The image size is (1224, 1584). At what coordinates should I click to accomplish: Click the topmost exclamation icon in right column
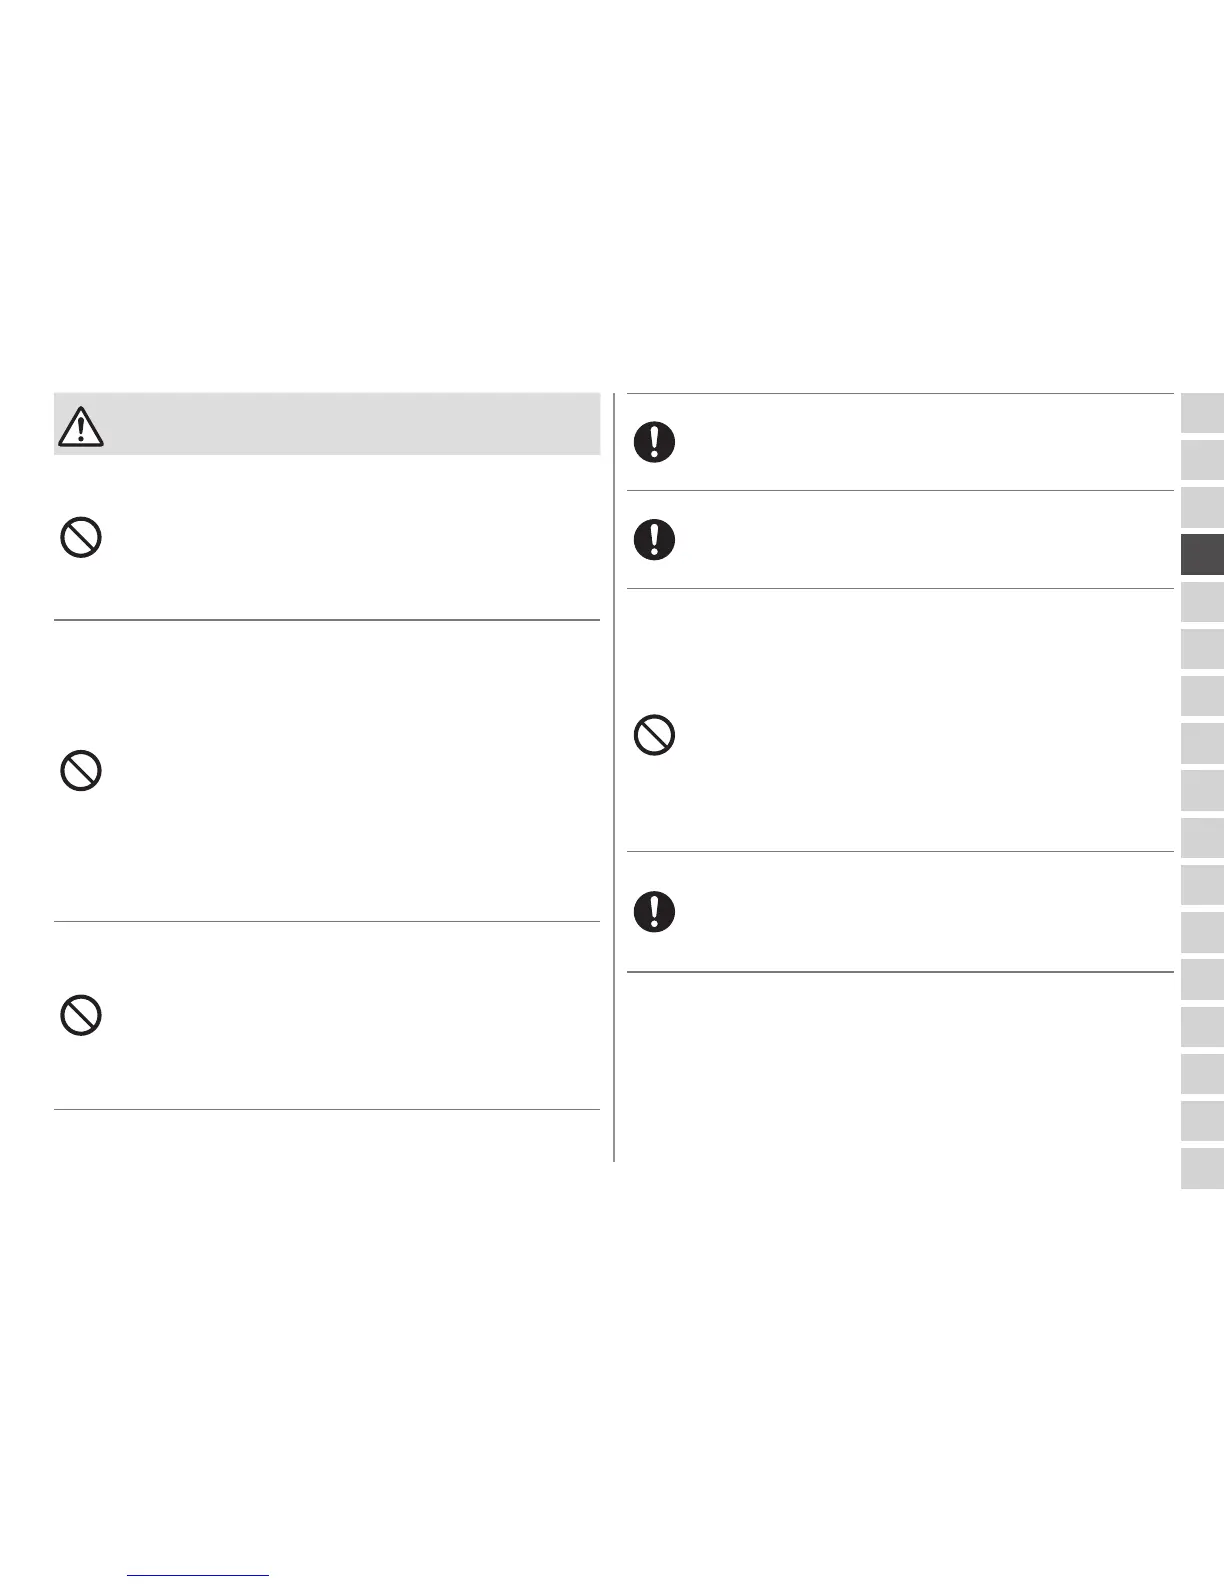click(x=654, y=442)
